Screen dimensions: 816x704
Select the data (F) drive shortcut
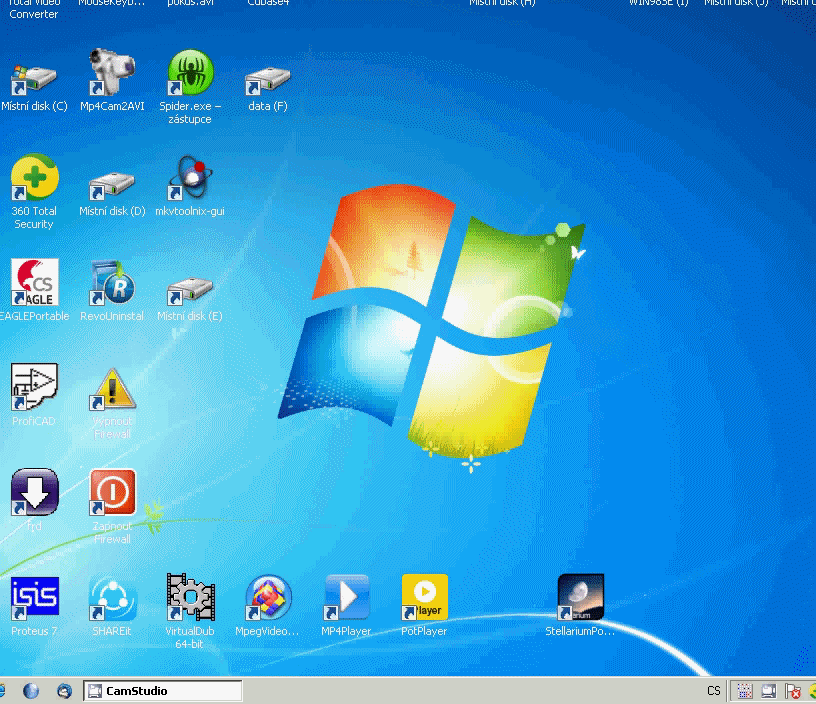(268, 81)
